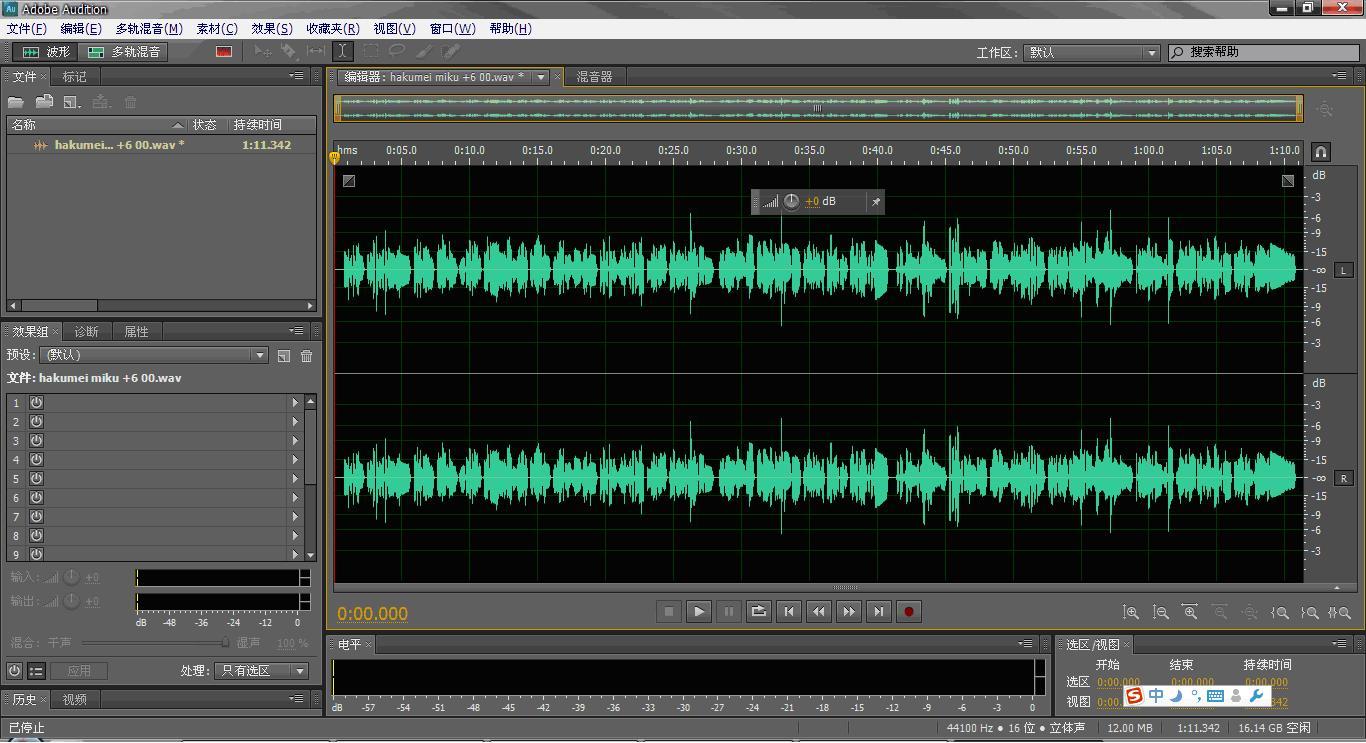
Task: Switch to the 标记 tab
Action: pos(75,77)
